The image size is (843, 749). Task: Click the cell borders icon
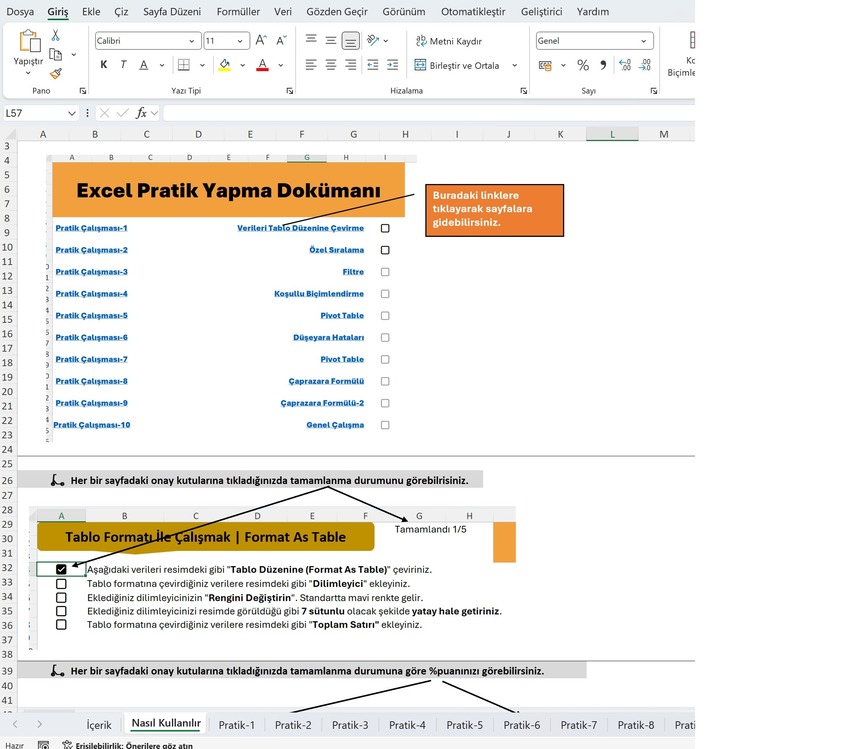pos(184,65)
